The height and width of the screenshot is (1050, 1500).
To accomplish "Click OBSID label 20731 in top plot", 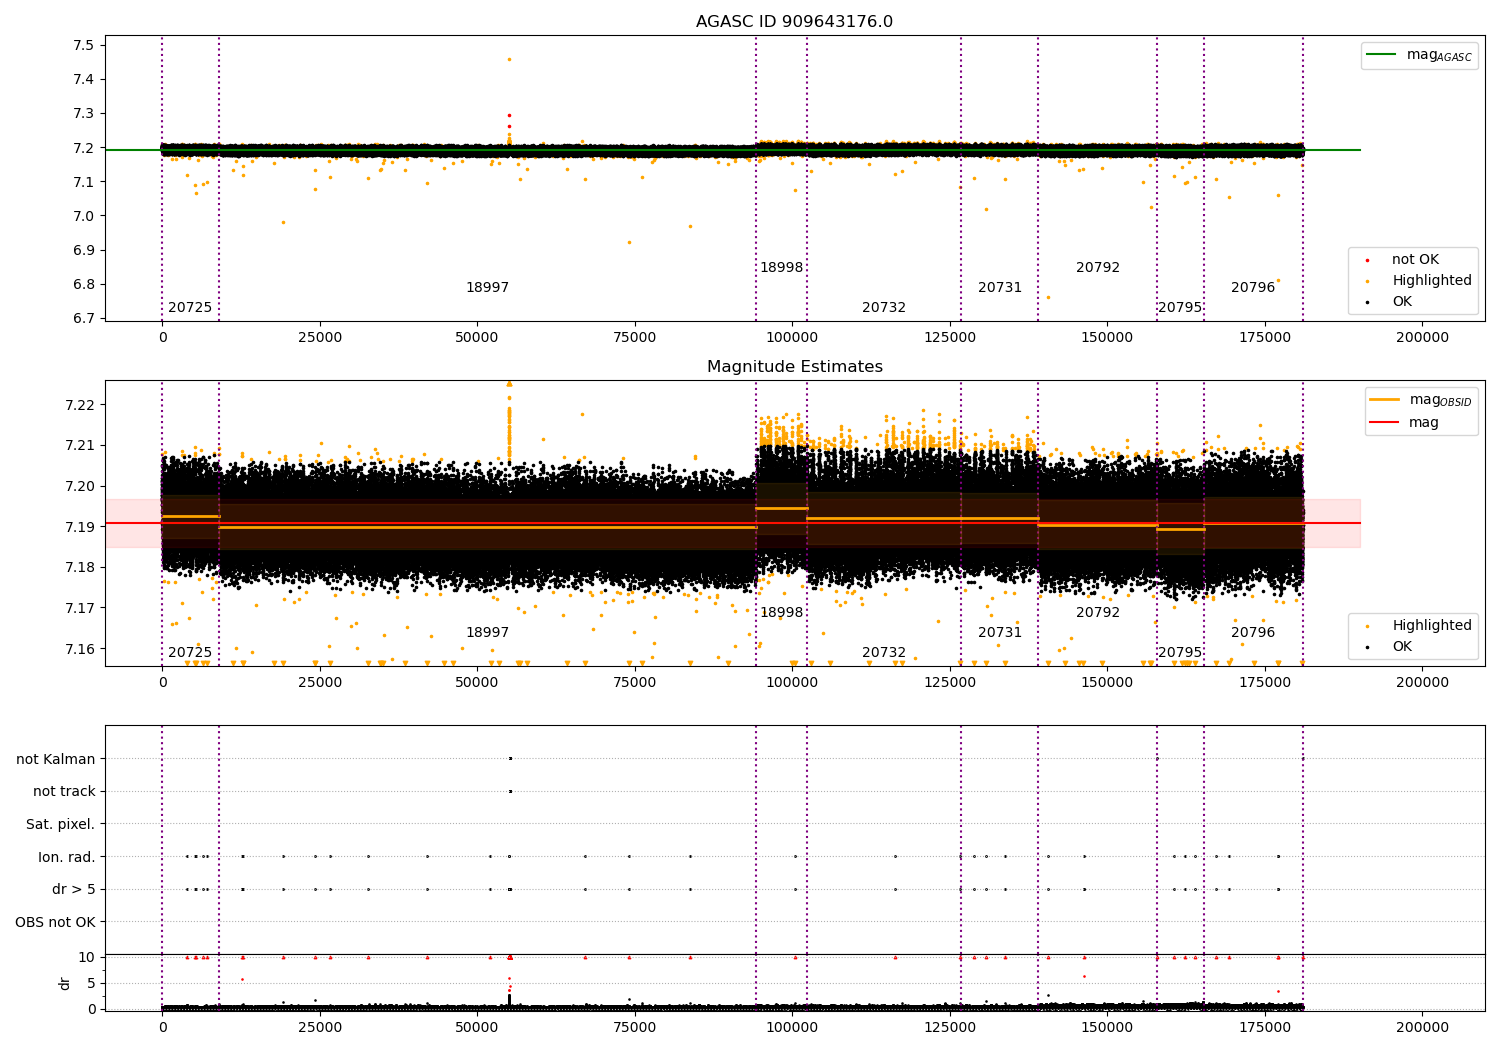I will [x=1000, y=288].
